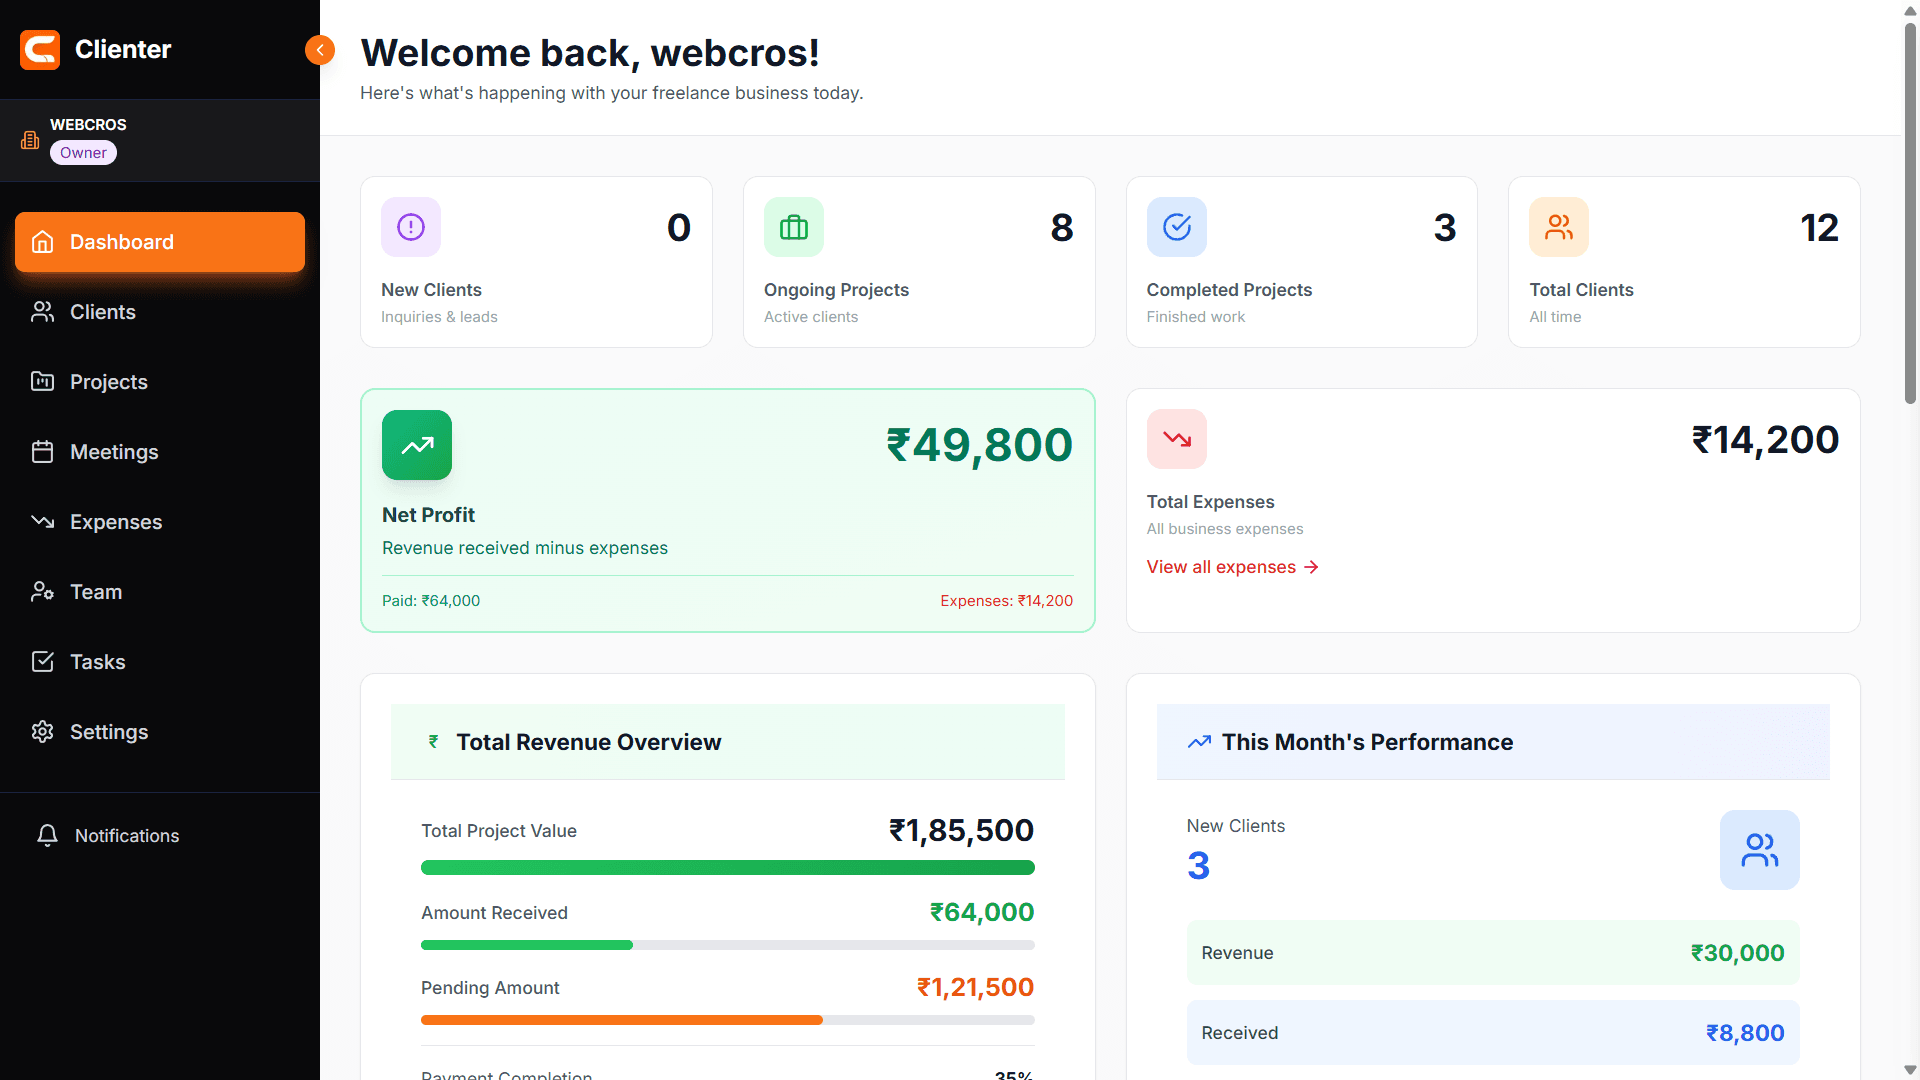The height and width of the screenshot is (1080, 1920).
Task: Click the Clienter logo icon
Action: pyautogui.click(x=40, y=49)
